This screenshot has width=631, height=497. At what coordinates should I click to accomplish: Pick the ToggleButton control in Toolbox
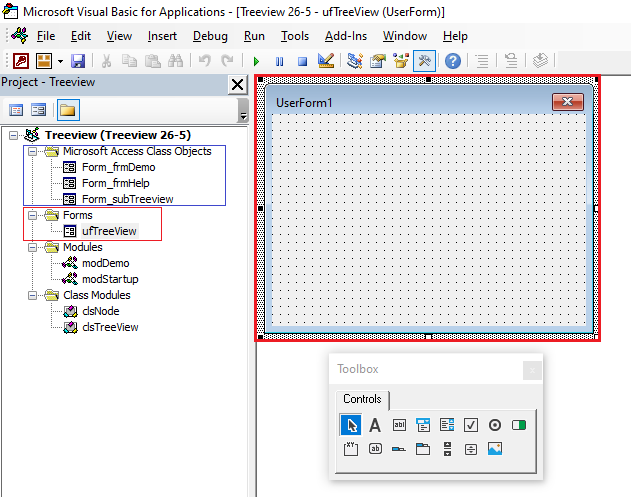519,425
